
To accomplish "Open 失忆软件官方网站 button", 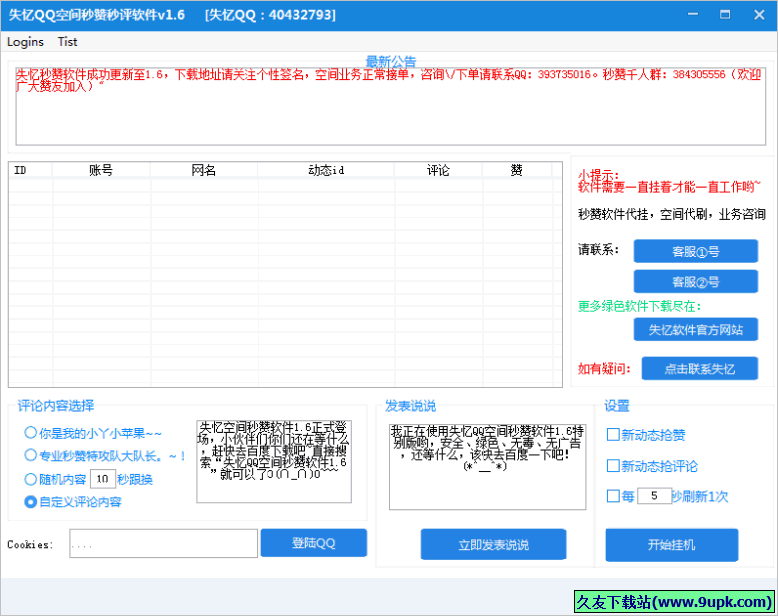I will (696, 329).
